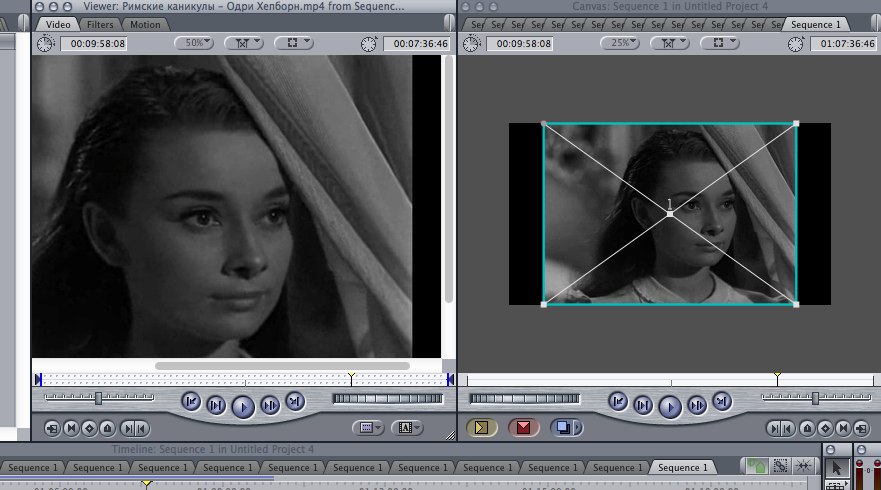Viewport: 881px width, 490px height.
Task: Open the Recent Clips dropdown in Viewer
Action: click(368, 428)
